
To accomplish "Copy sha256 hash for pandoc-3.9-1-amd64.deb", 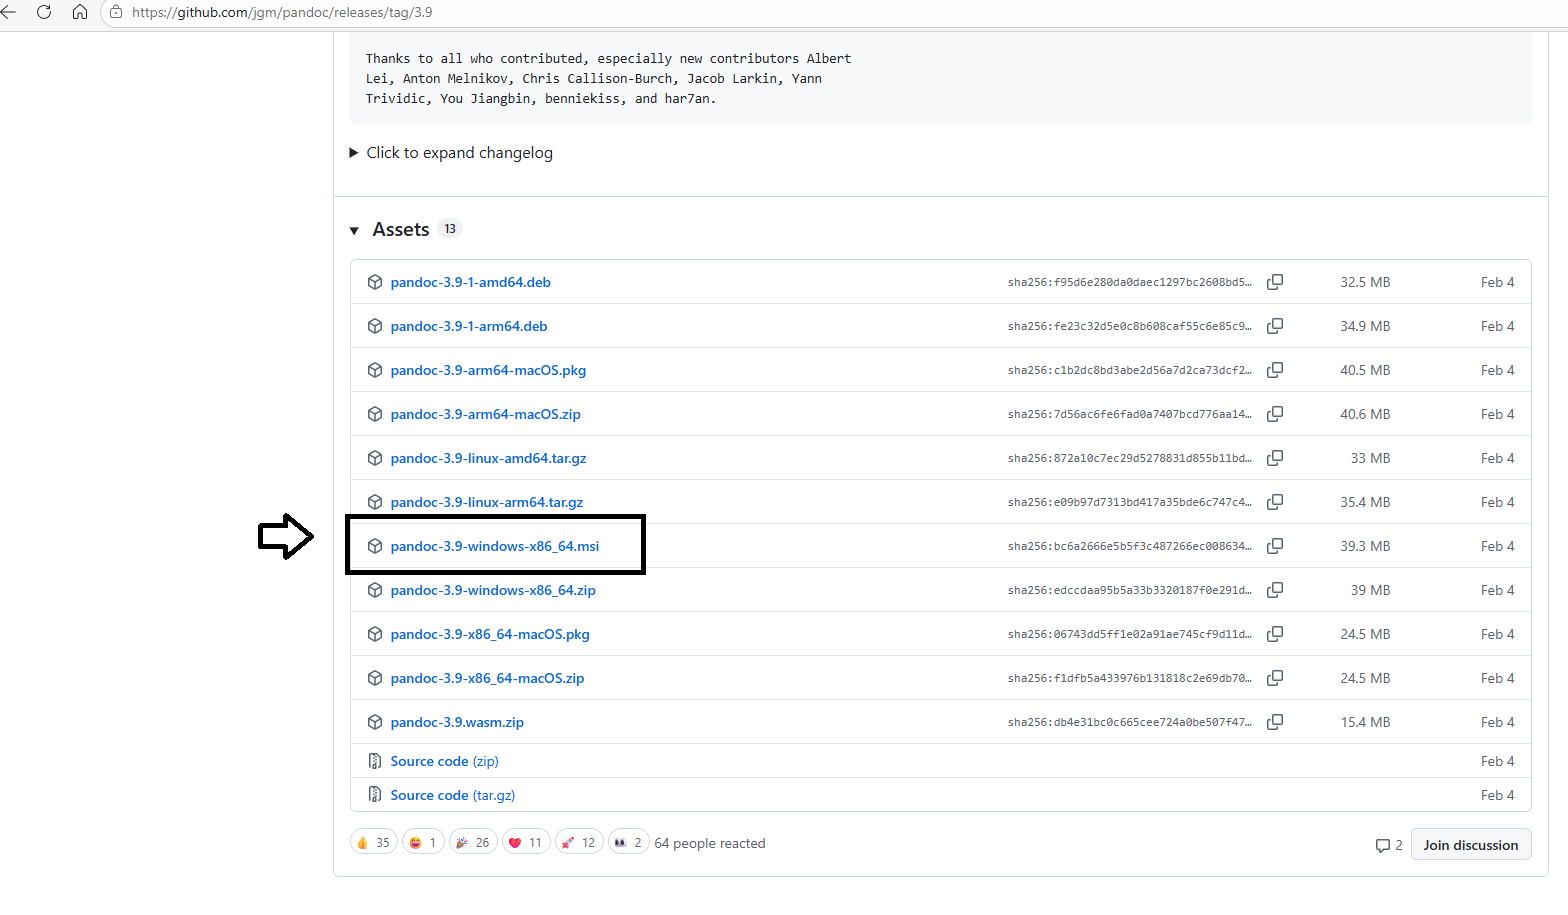I will (1275, 282).
